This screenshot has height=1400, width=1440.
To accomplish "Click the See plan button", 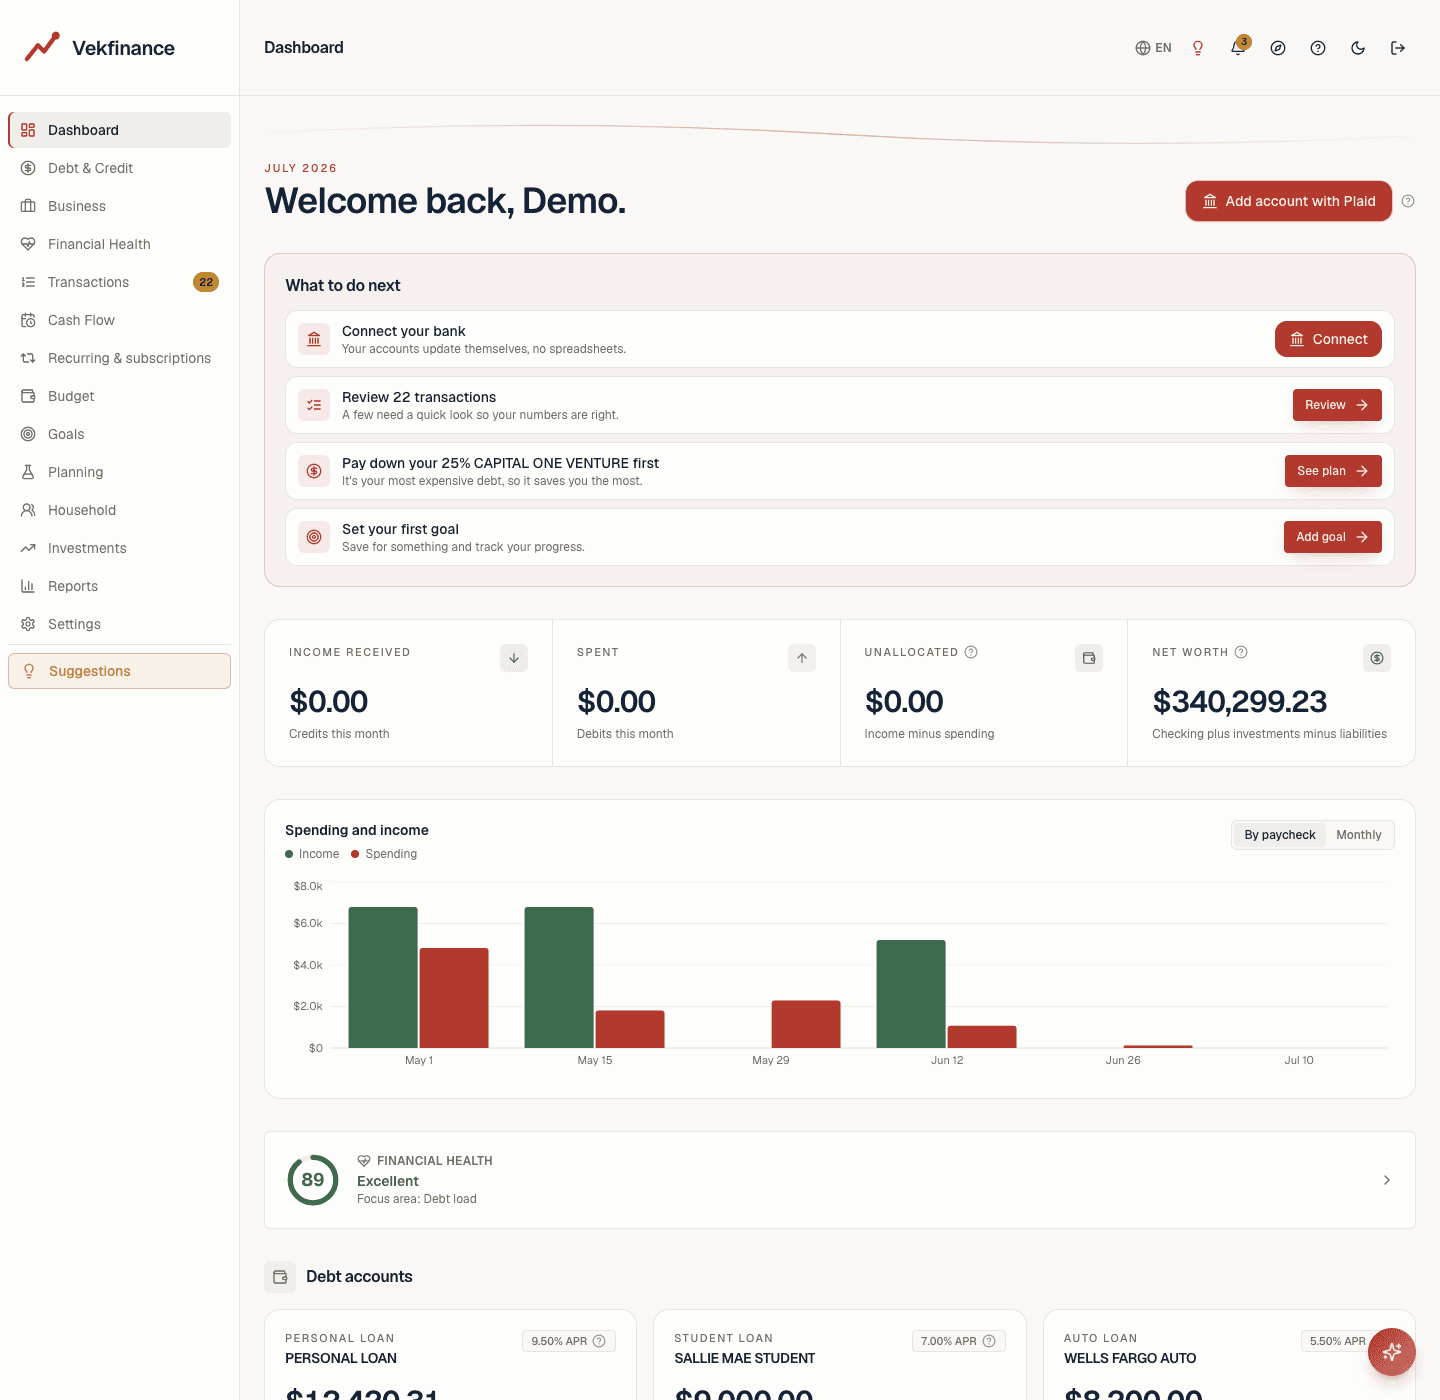I will click(1333, 471).
